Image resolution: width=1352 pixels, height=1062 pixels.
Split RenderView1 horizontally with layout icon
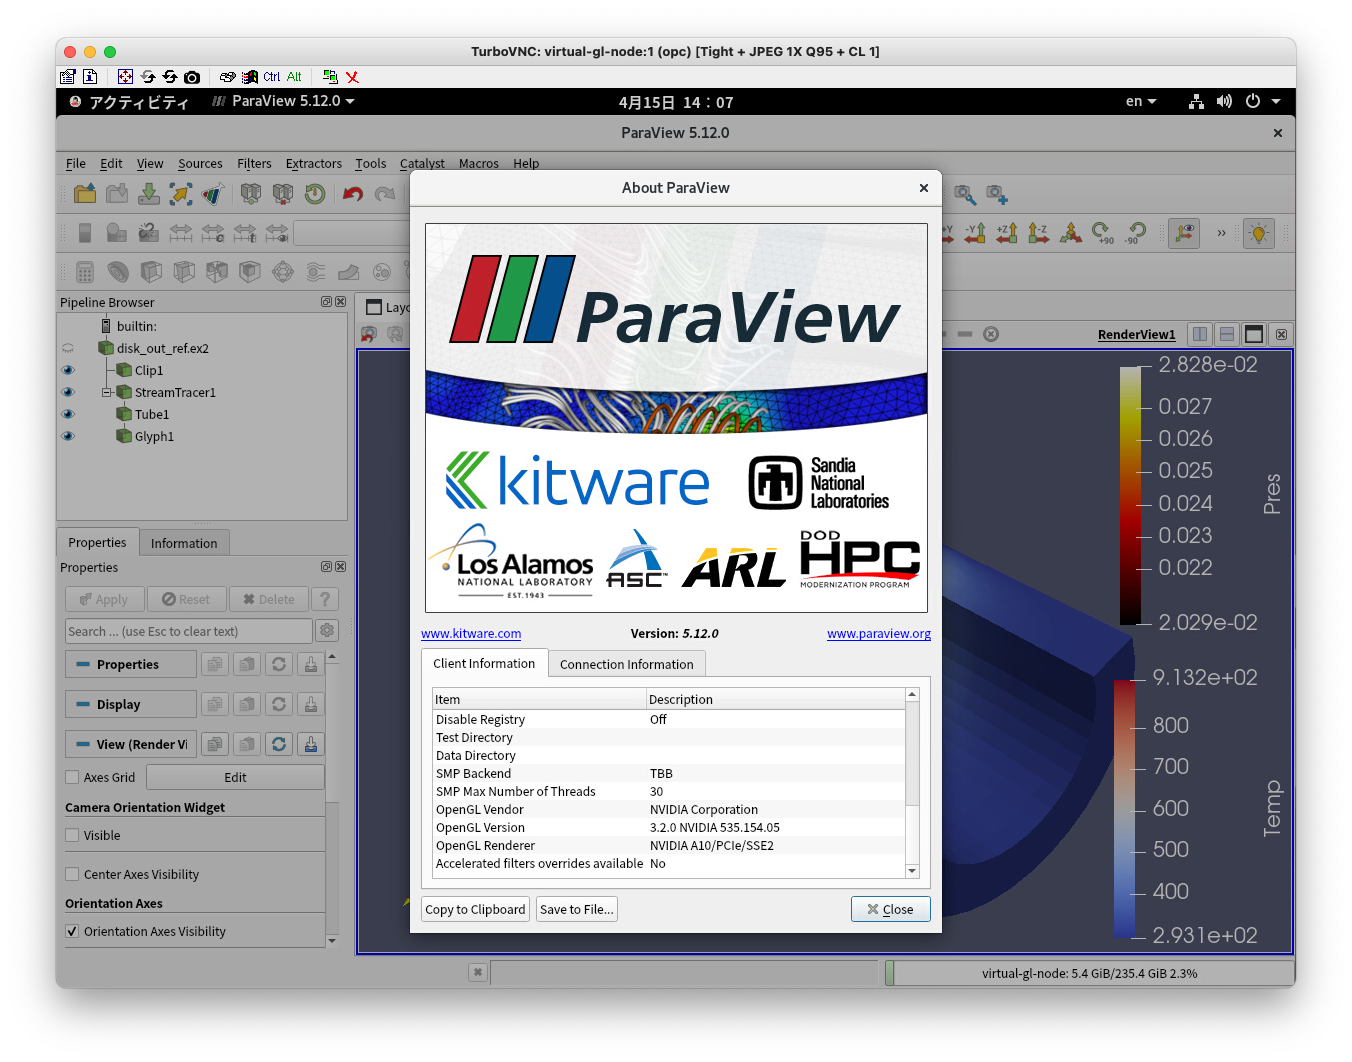[x=1200, y=334]
